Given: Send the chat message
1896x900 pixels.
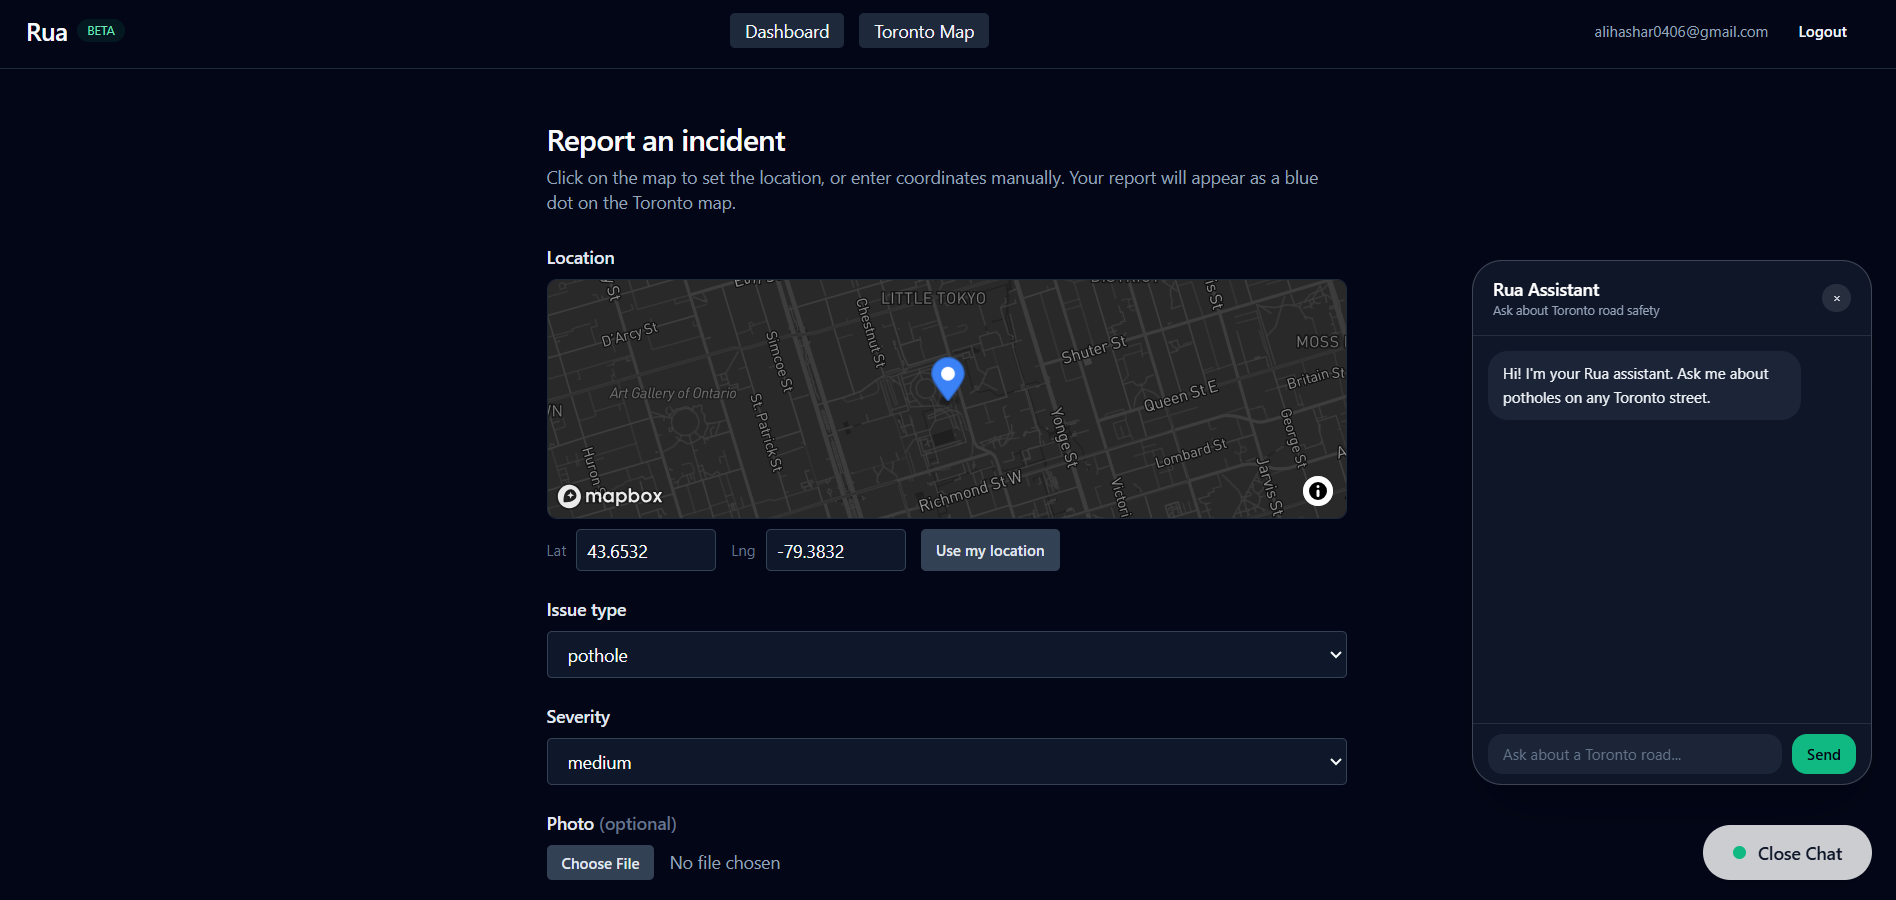Looking at the screenshot, I should [1824, 754].
